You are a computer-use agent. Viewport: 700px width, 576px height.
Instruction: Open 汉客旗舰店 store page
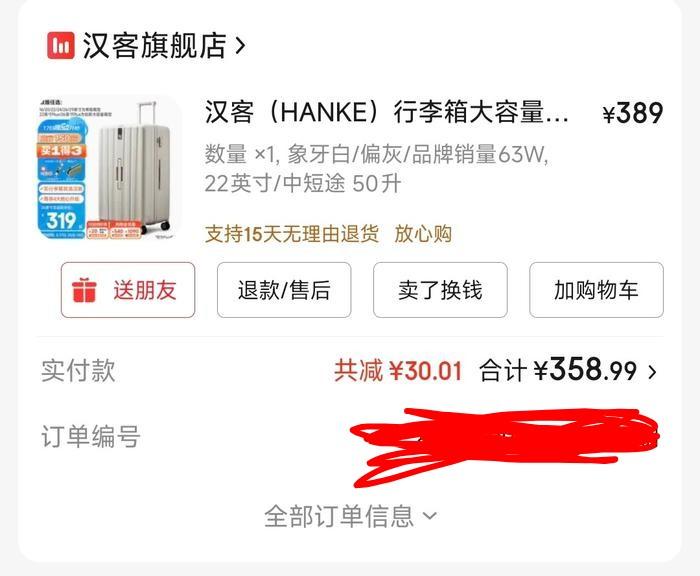click(x=154, y=45)
